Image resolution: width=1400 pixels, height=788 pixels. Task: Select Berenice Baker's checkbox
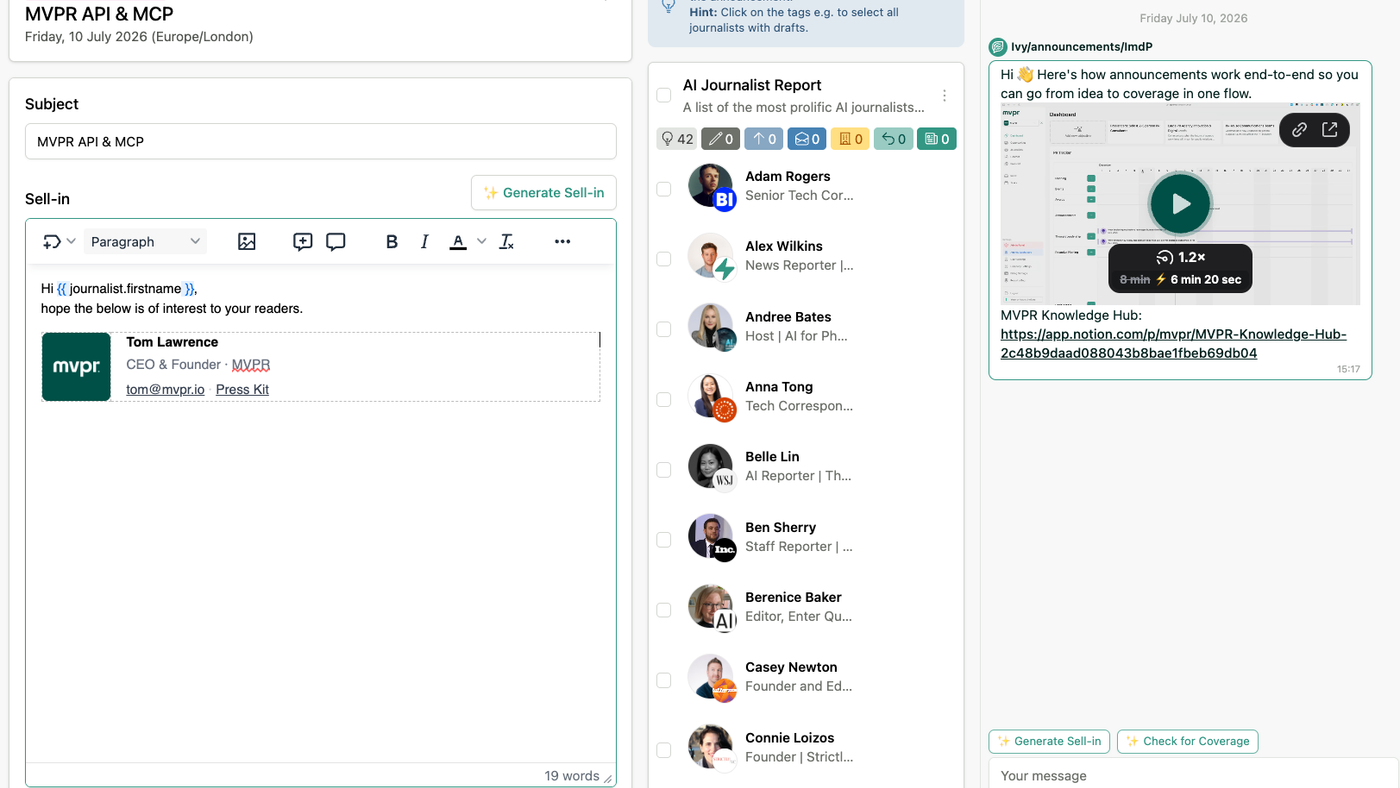pos(664,610)
